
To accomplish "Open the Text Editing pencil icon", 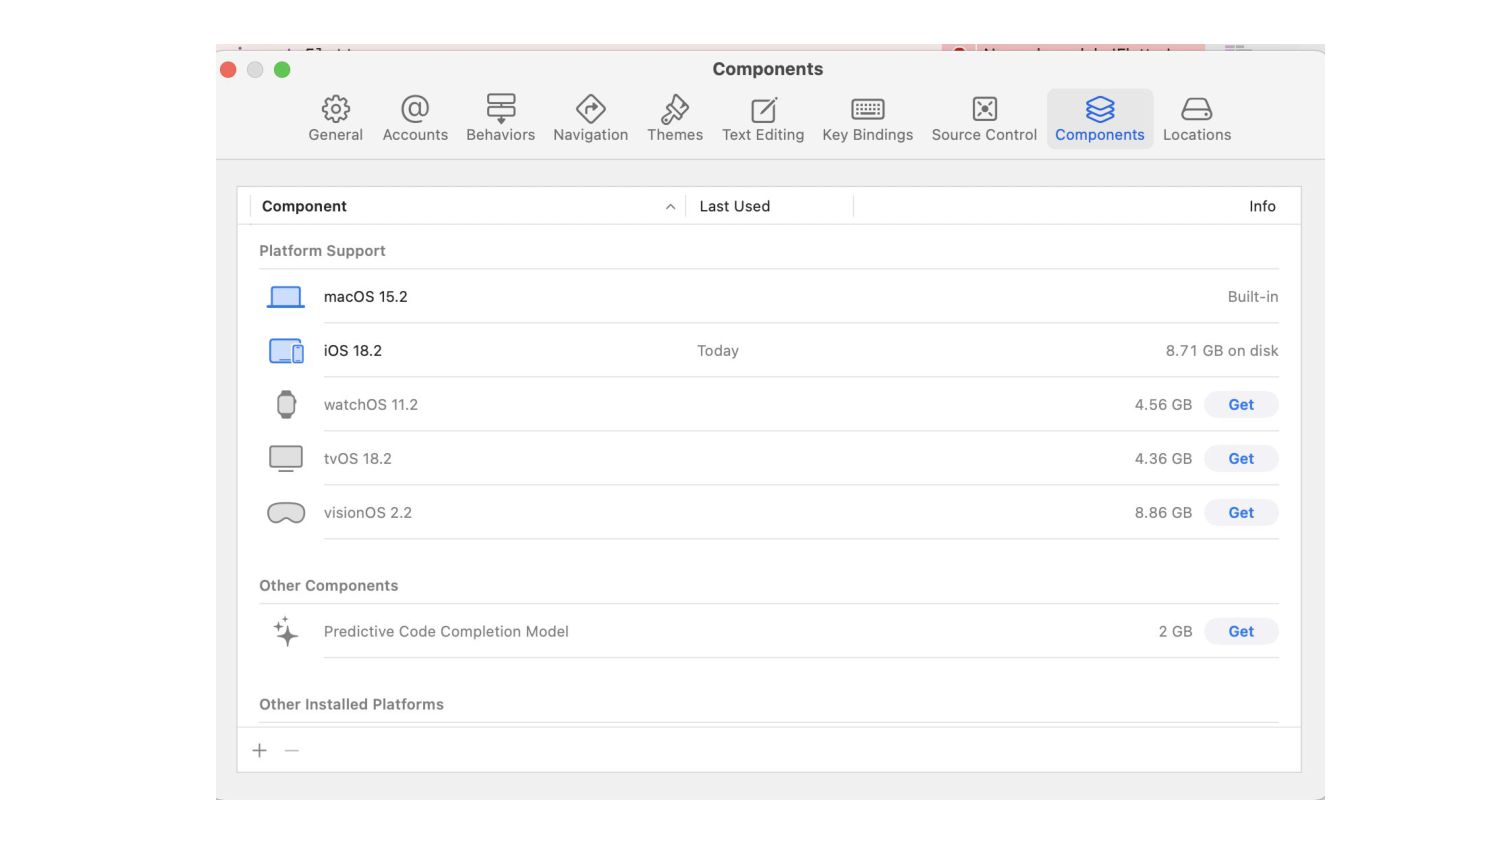I will [764, 109].
